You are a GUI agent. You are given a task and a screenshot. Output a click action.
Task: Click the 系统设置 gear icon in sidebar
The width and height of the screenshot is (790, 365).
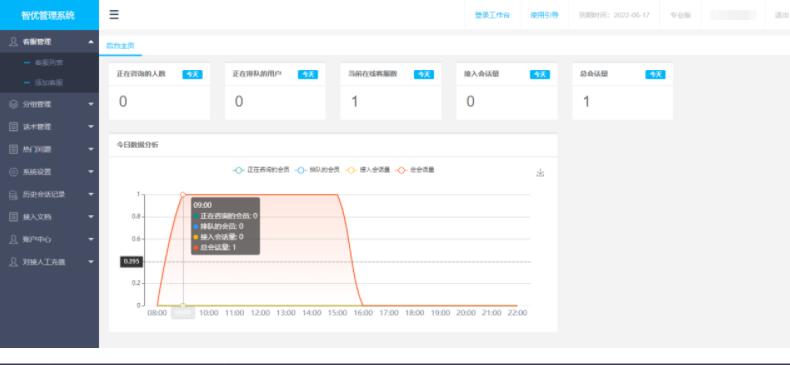coord(14,172)
